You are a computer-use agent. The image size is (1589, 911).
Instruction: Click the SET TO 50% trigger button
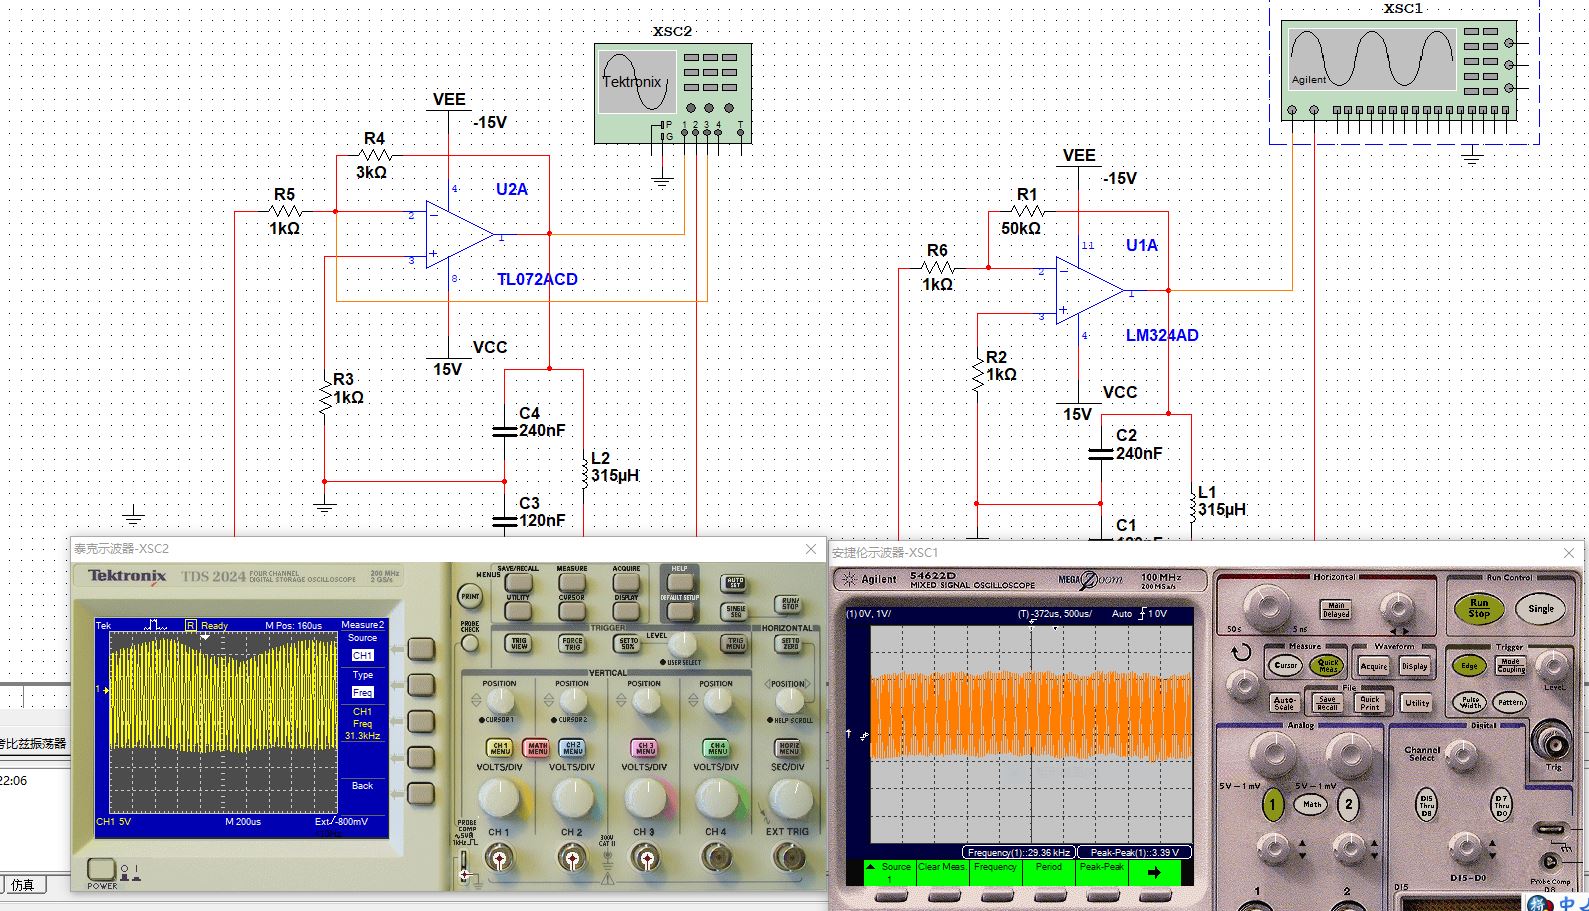tap(628, 643)
